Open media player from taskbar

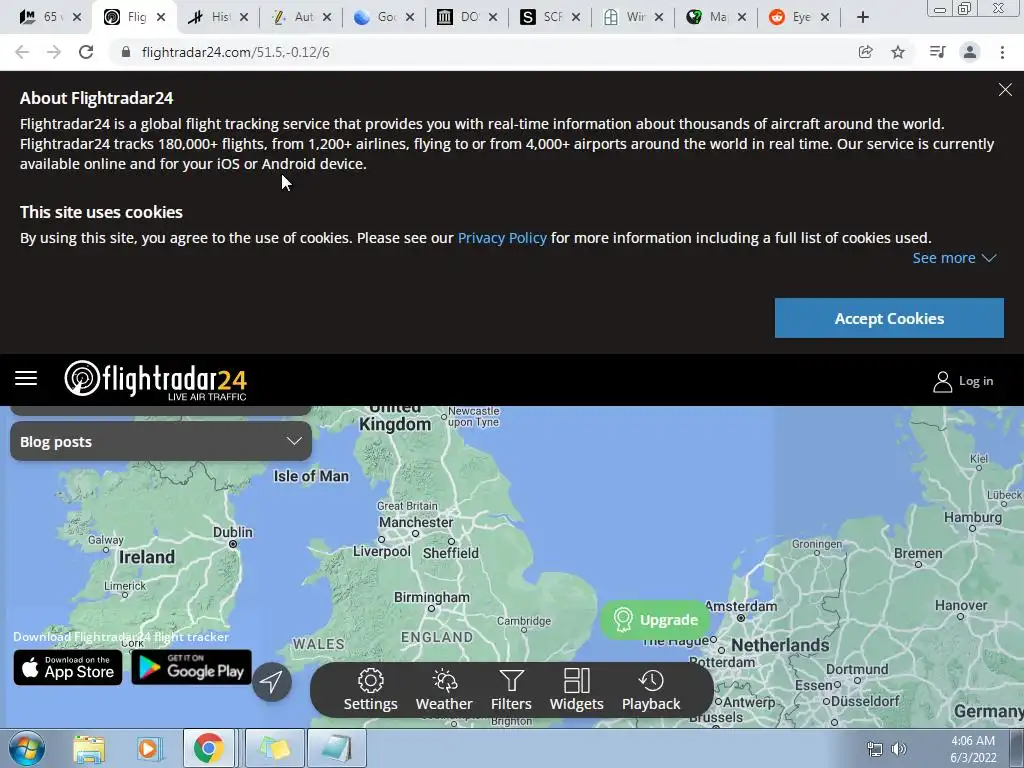tap(148, 748)
